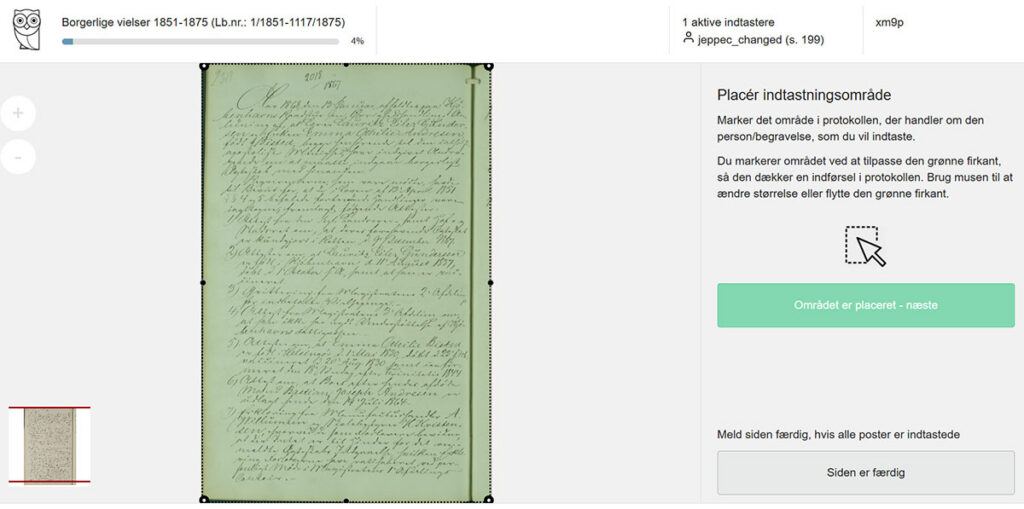Image resolution: width=1024 pixels, height=509 pixels.
Task: Click the 'Siden er færdig' button
Action: pos(865,472)
